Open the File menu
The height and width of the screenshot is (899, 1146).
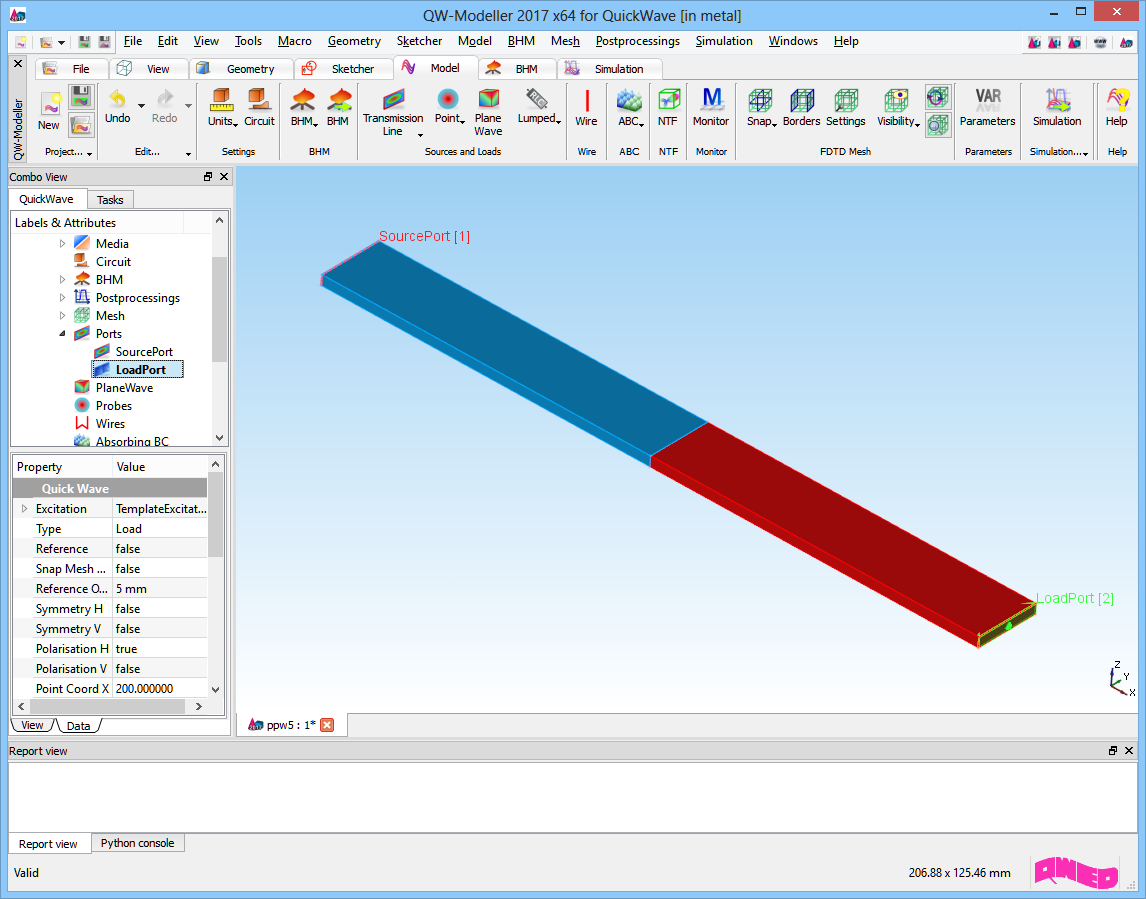pos(132,41)
